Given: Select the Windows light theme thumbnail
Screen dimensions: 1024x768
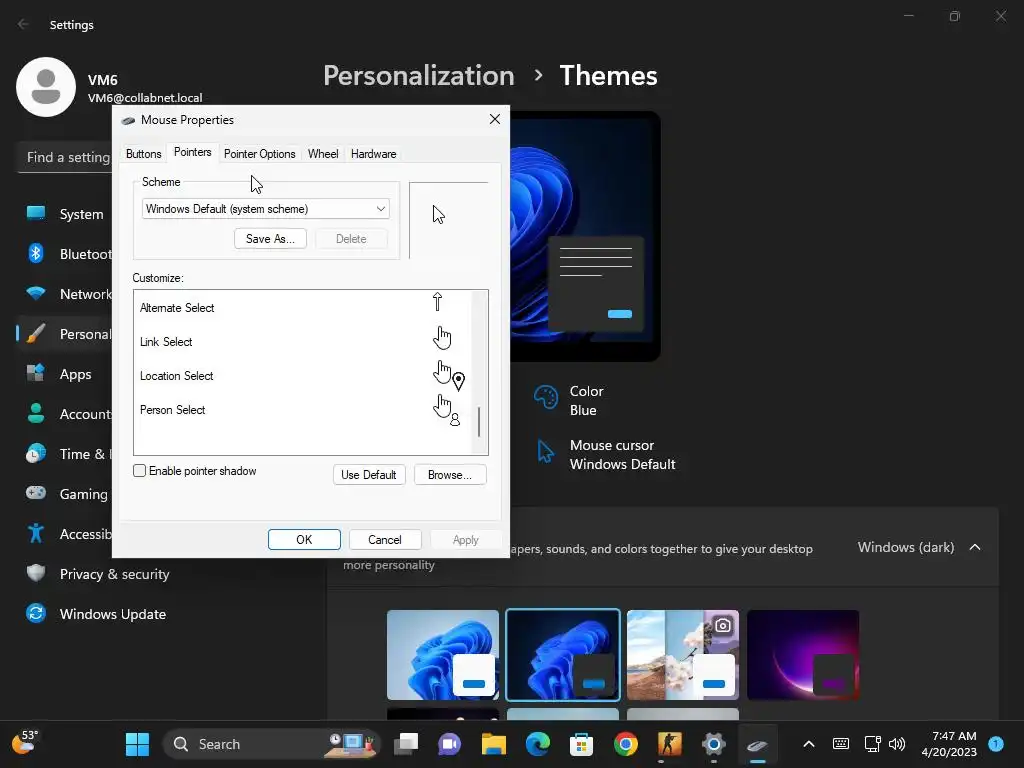Looking at the screenshot, I should pyautogui.click(x=443, y=654).
